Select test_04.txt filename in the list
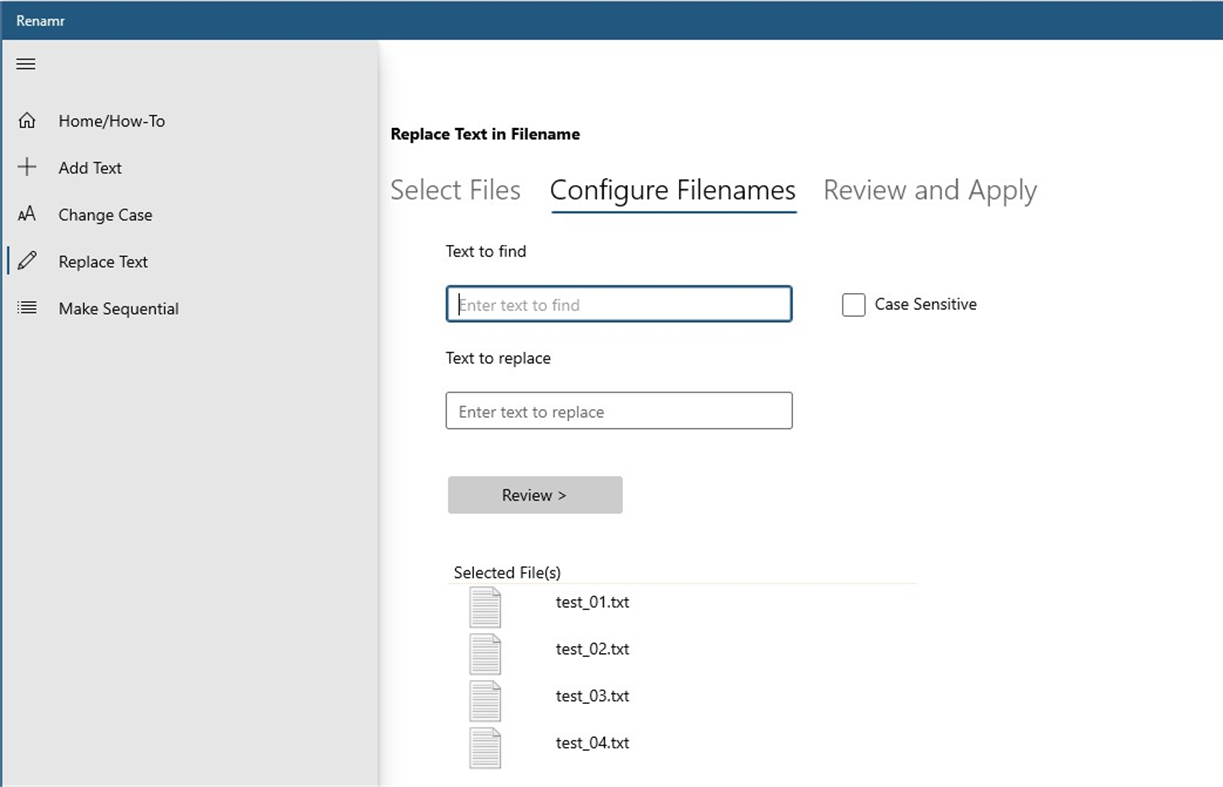 pos(592,743)
